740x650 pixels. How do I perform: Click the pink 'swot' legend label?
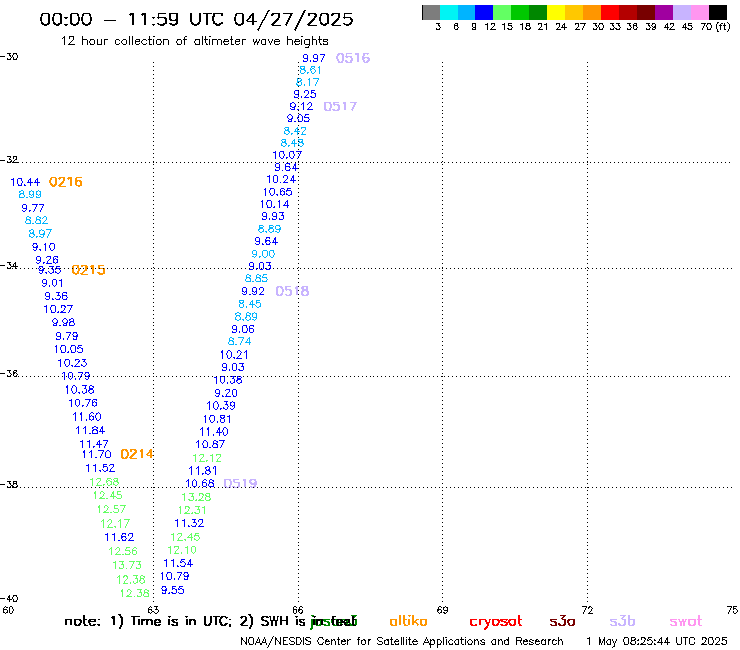(686, 621)
